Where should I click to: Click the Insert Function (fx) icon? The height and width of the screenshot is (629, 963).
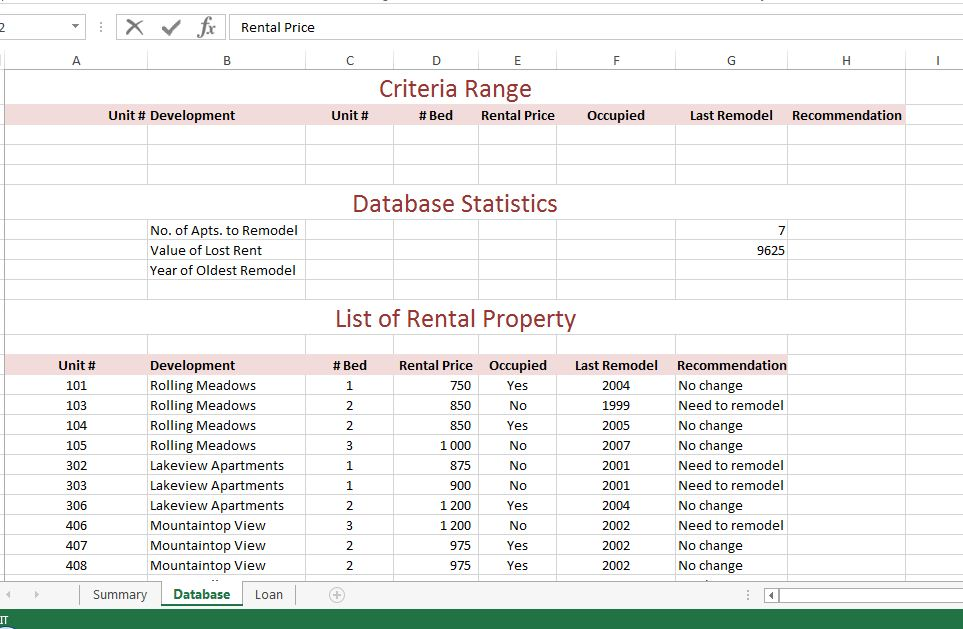(x=207, y=27)
